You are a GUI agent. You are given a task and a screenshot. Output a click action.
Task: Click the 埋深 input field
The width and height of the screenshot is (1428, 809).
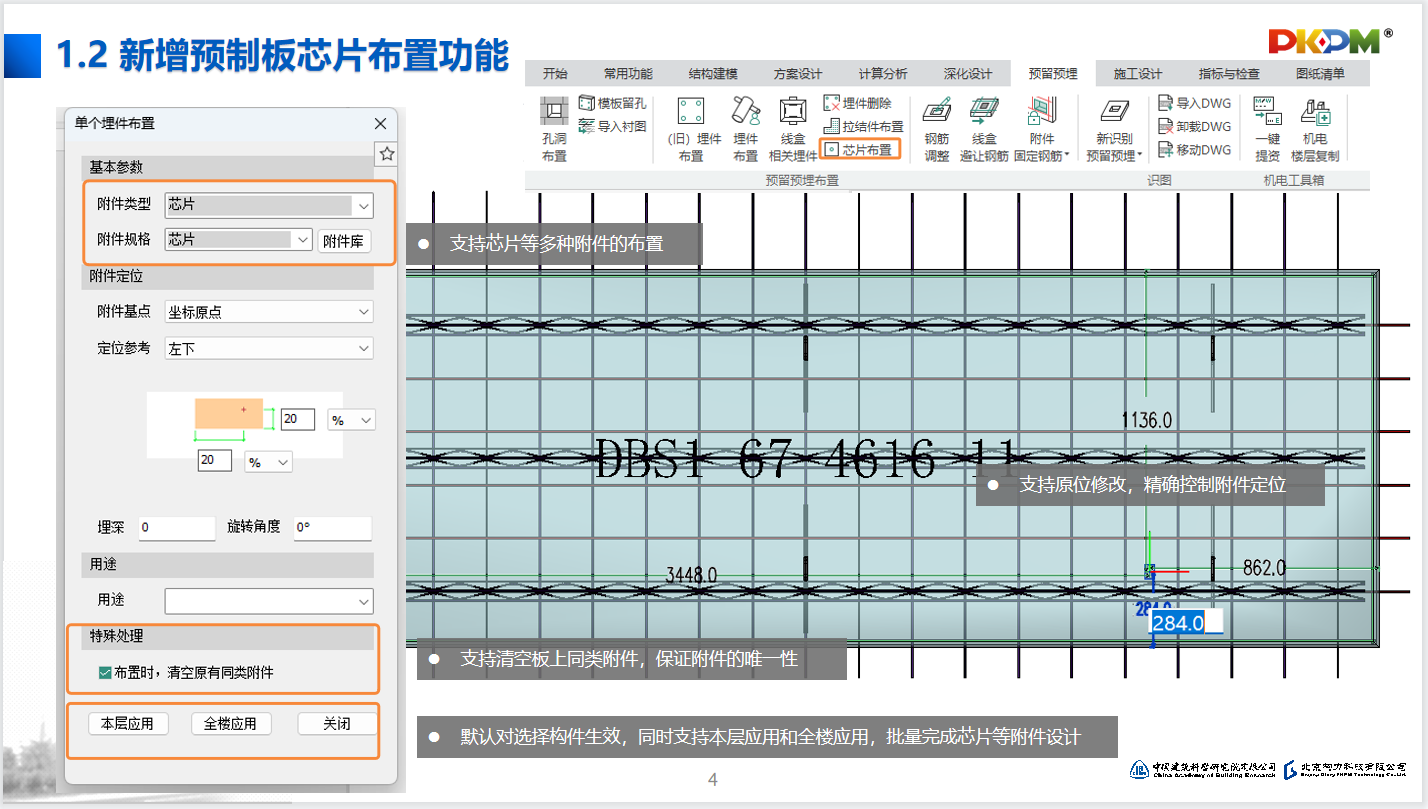177,528
